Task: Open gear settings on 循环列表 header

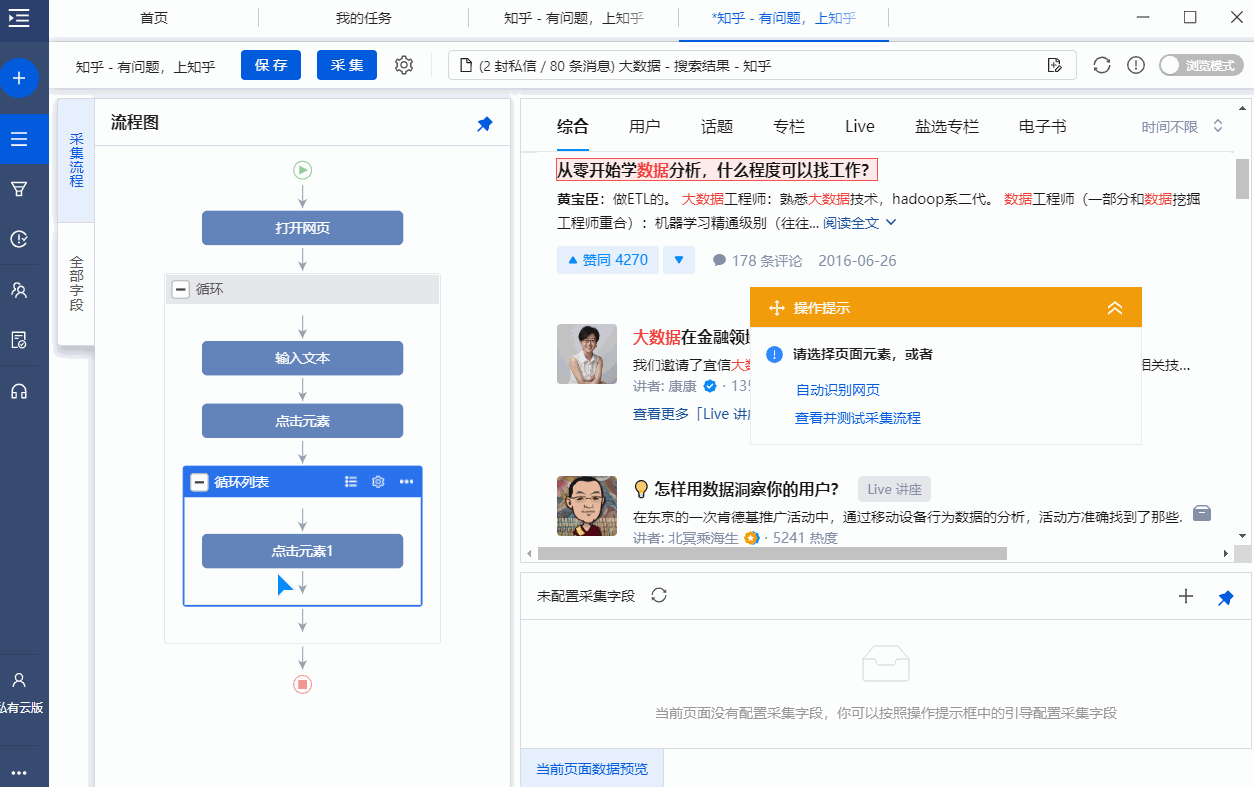Action: 378,482
